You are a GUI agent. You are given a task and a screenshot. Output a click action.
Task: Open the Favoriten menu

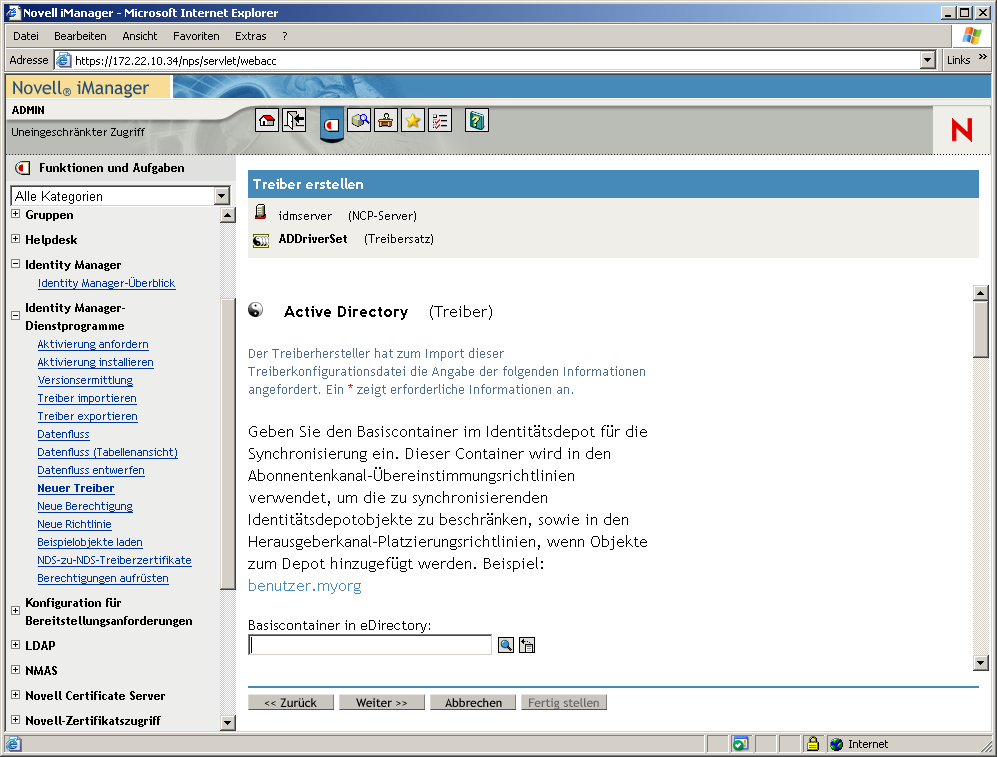[196, 35]
